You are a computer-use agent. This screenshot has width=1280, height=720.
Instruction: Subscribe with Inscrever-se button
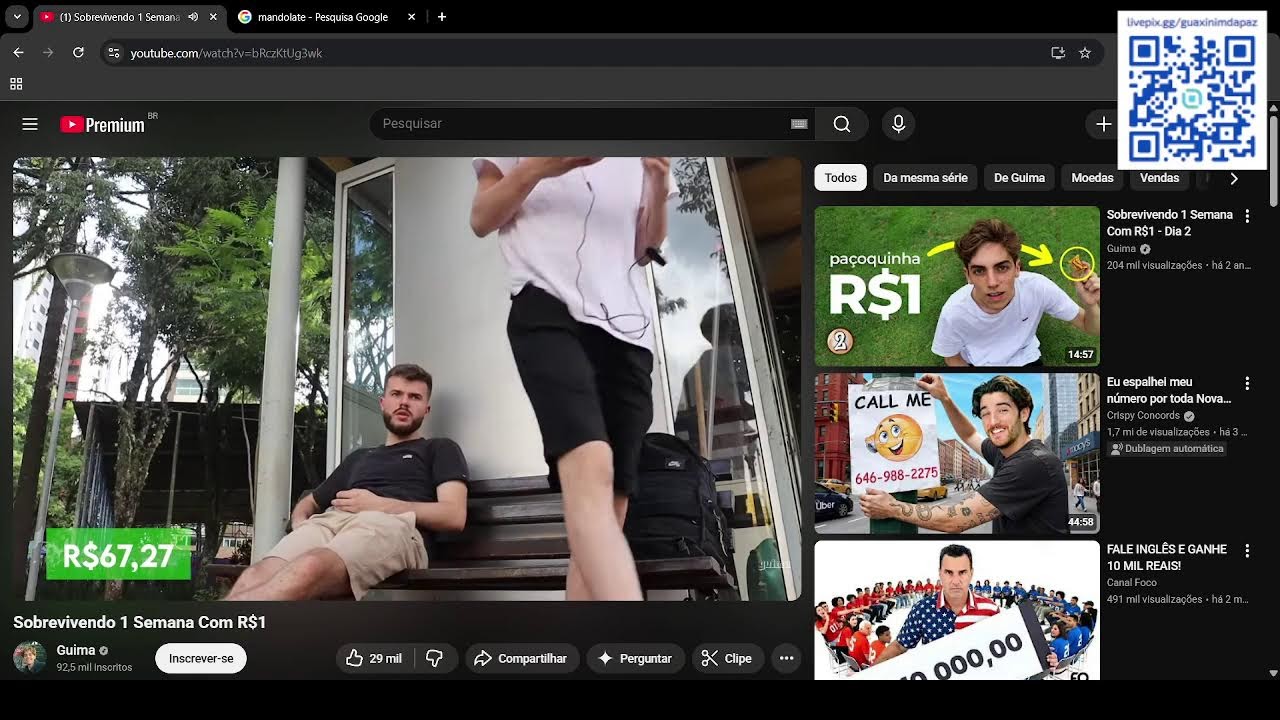point(201,658)
